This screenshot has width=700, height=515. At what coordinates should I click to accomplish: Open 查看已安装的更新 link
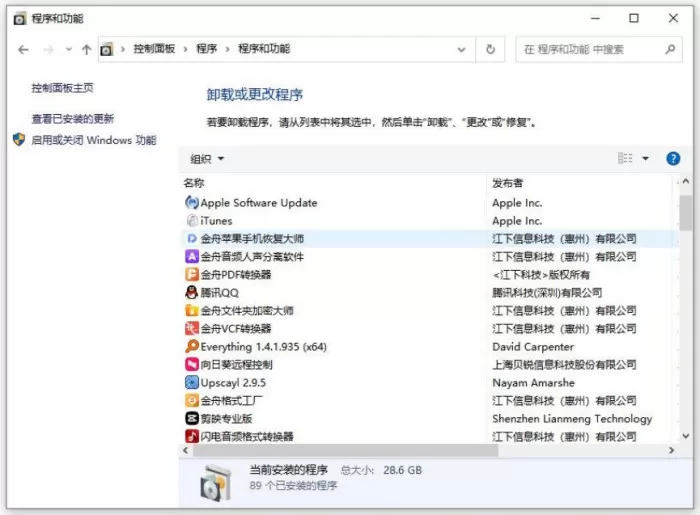coord(73,119)
